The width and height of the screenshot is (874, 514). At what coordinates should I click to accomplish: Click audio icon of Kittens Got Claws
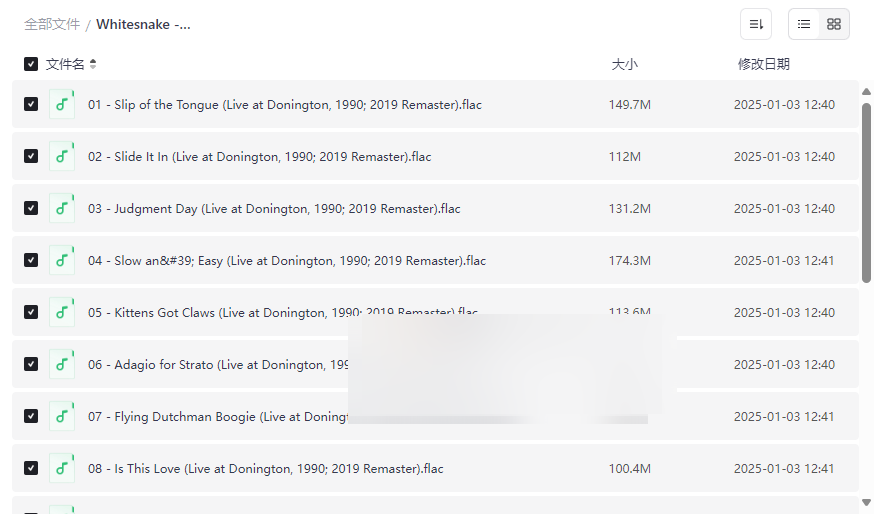click(x=62, y=312)
